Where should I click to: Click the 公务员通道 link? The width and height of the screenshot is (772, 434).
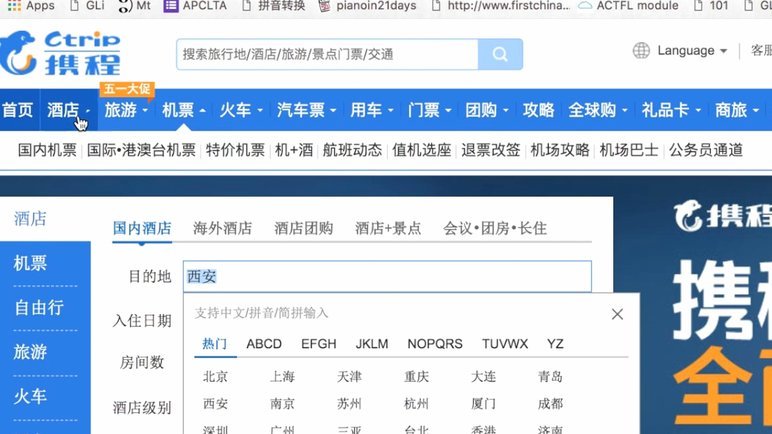coord(706,150)
